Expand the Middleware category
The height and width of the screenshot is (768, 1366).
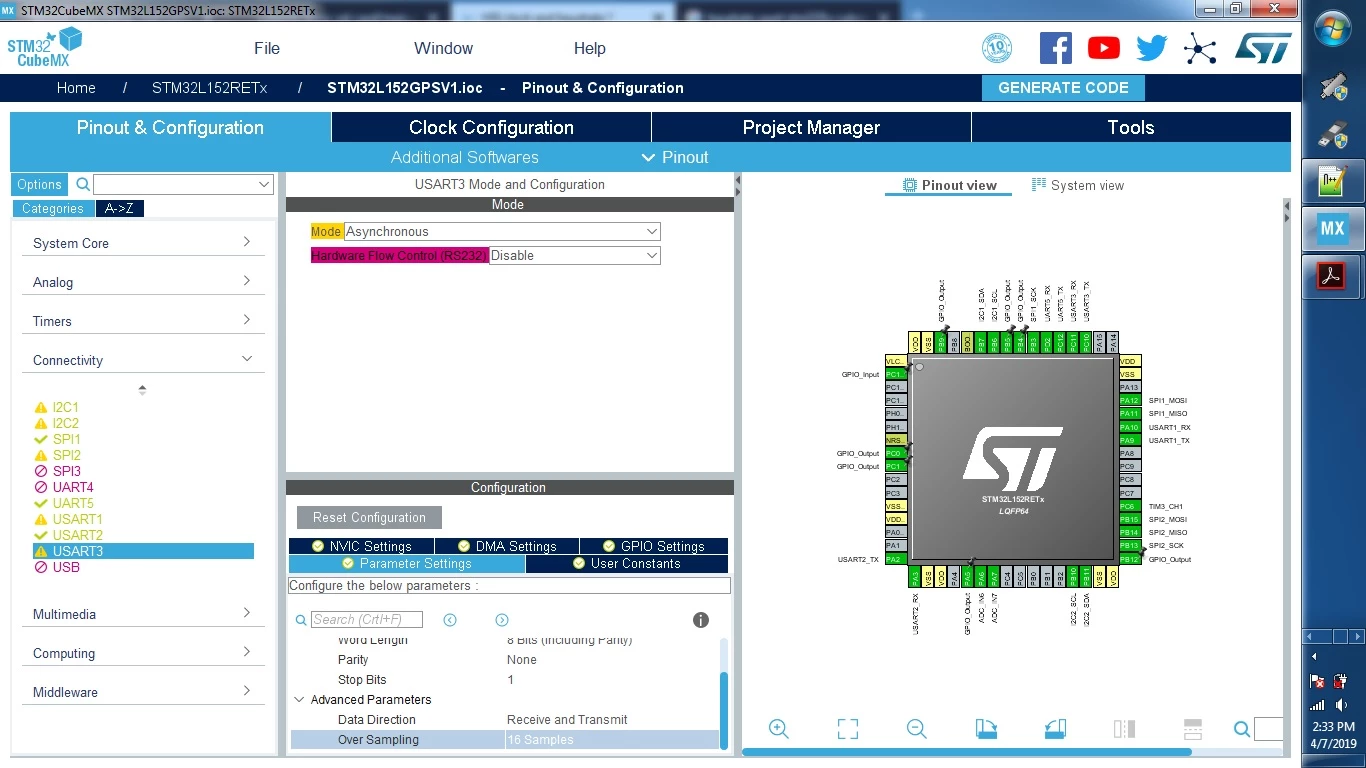tap(143, 692)
